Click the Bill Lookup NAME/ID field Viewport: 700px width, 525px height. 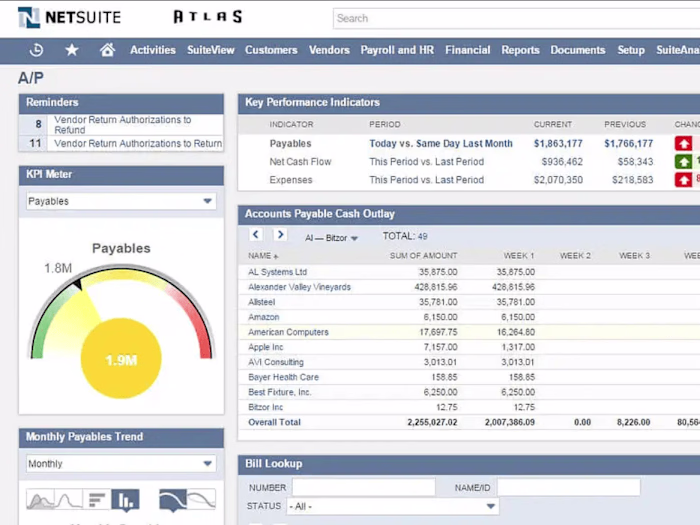(x=569, y=488)
